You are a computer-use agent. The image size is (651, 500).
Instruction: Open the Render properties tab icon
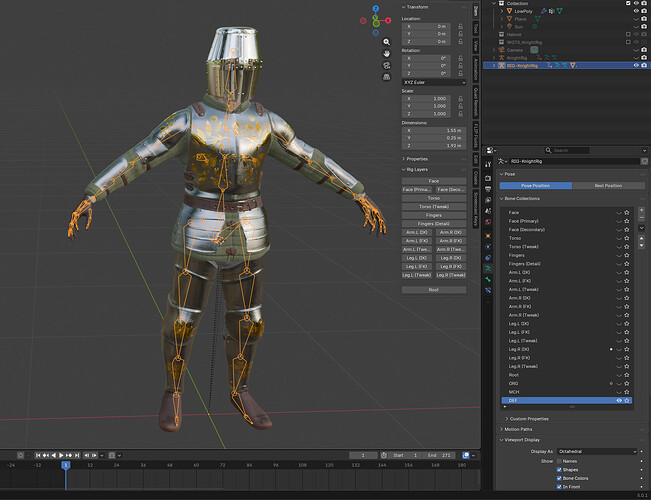488,179
